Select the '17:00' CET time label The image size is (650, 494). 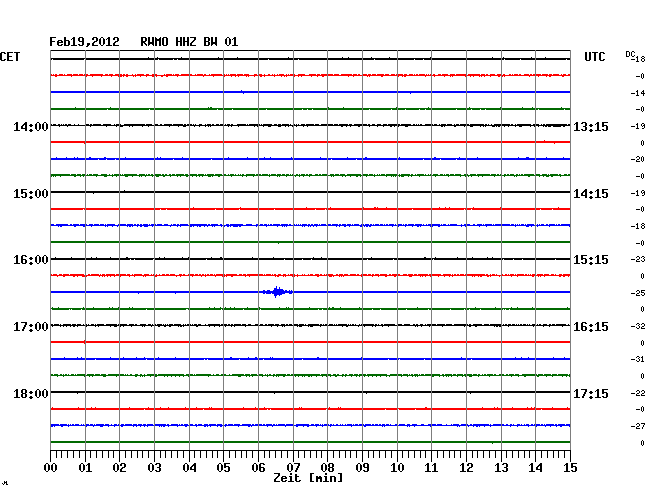(x=31, y=327)
